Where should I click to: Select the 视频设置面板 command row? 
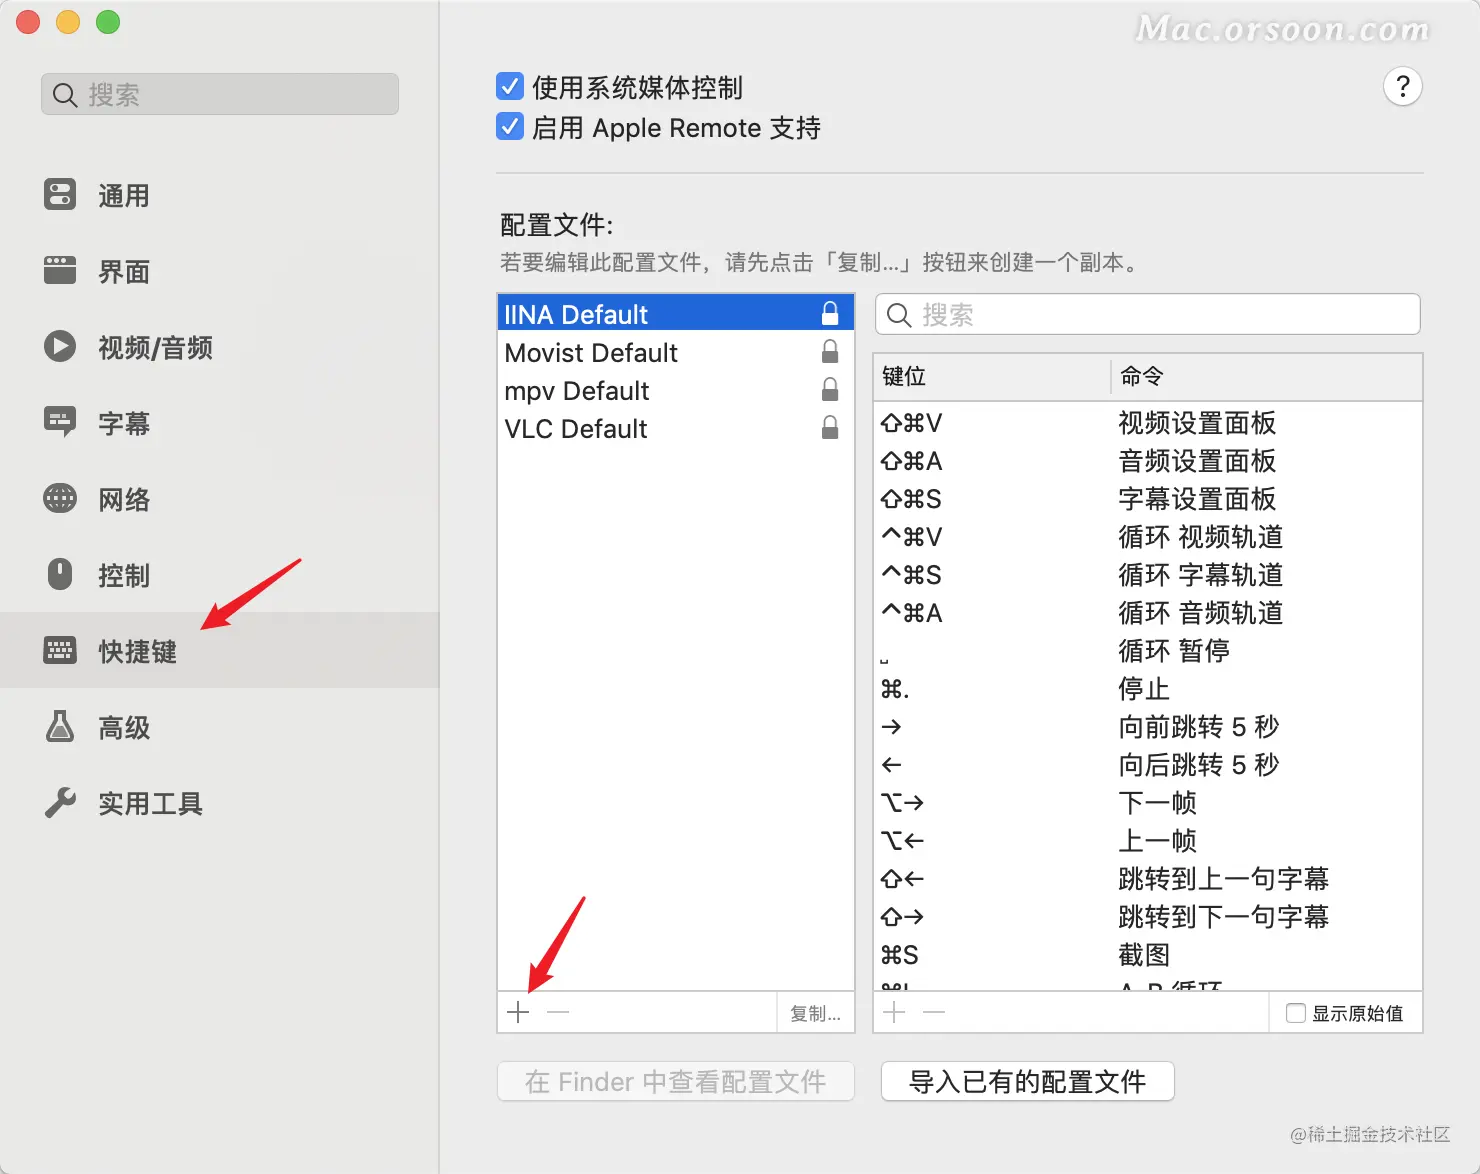[1148, 423]
